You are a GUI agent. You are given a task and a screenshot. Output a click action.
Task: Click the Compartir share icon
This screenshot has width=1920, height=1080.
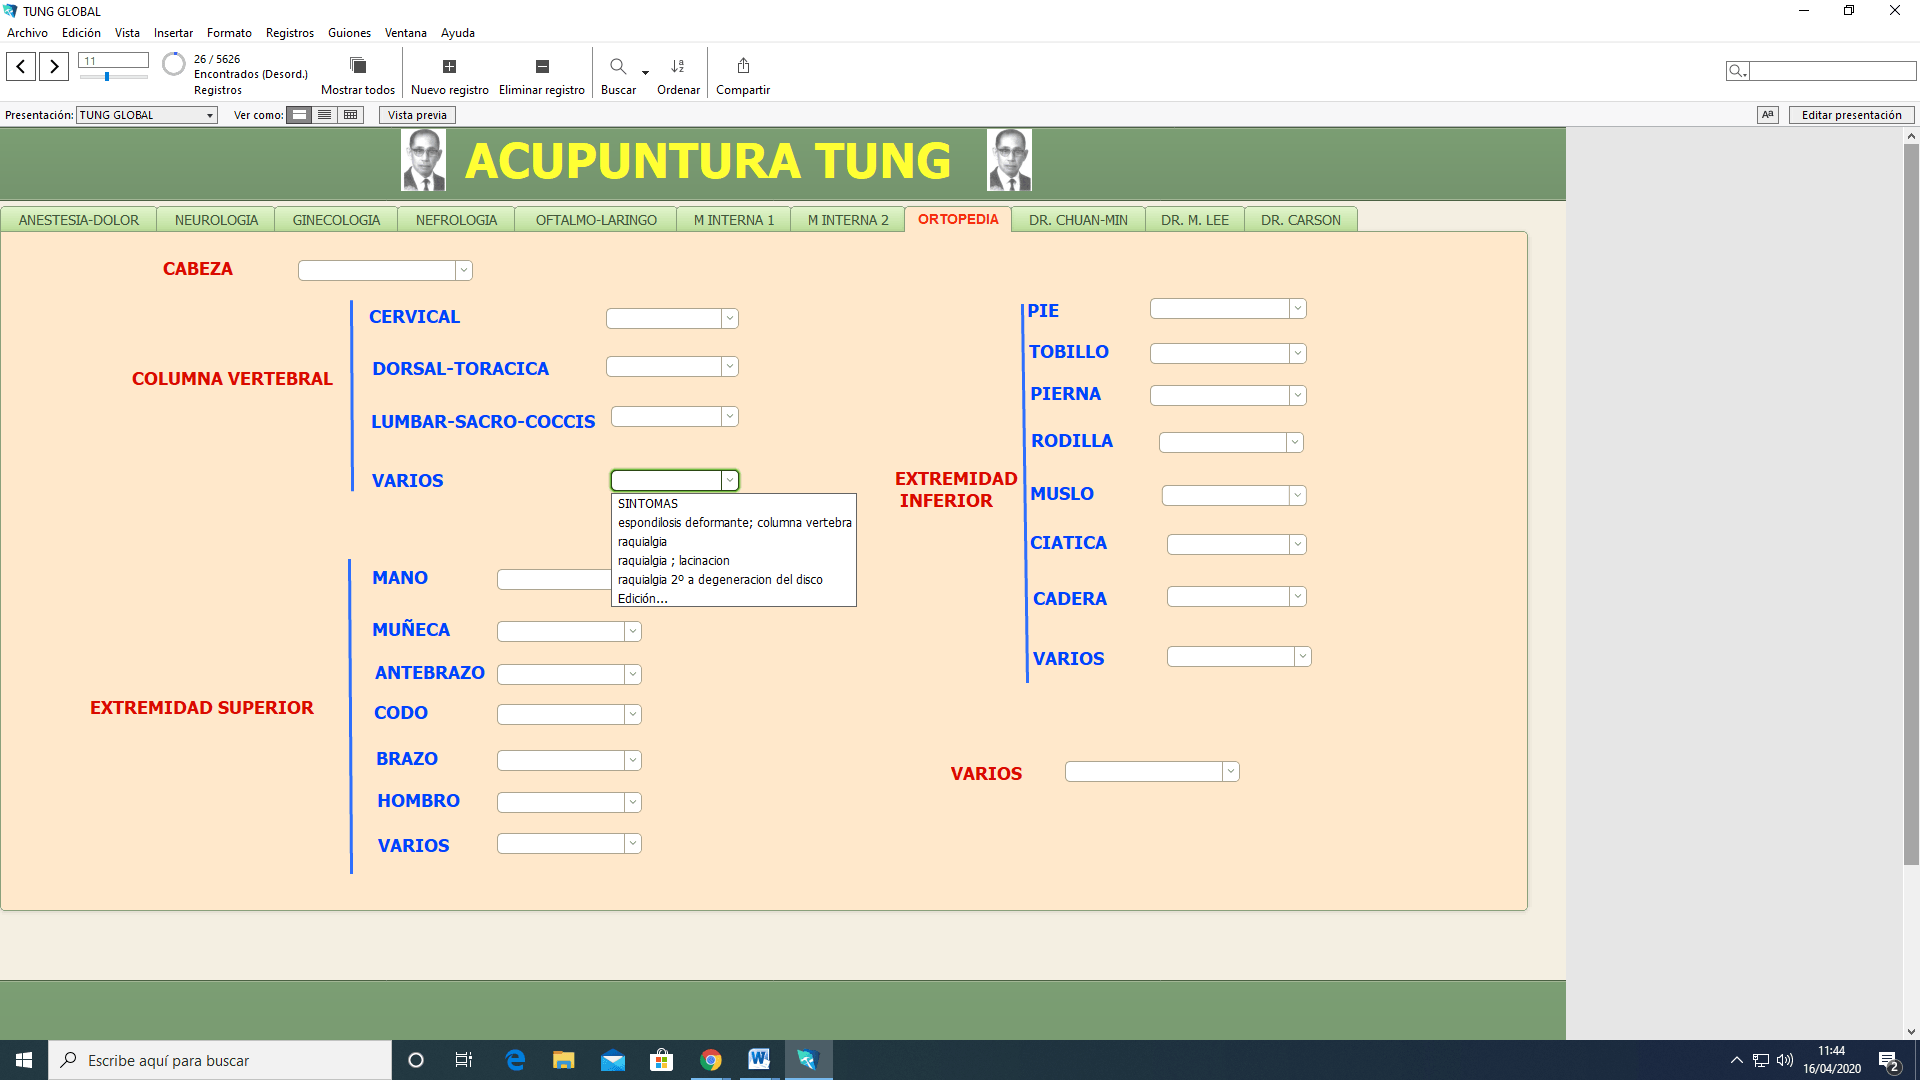(x=743, y=66)
